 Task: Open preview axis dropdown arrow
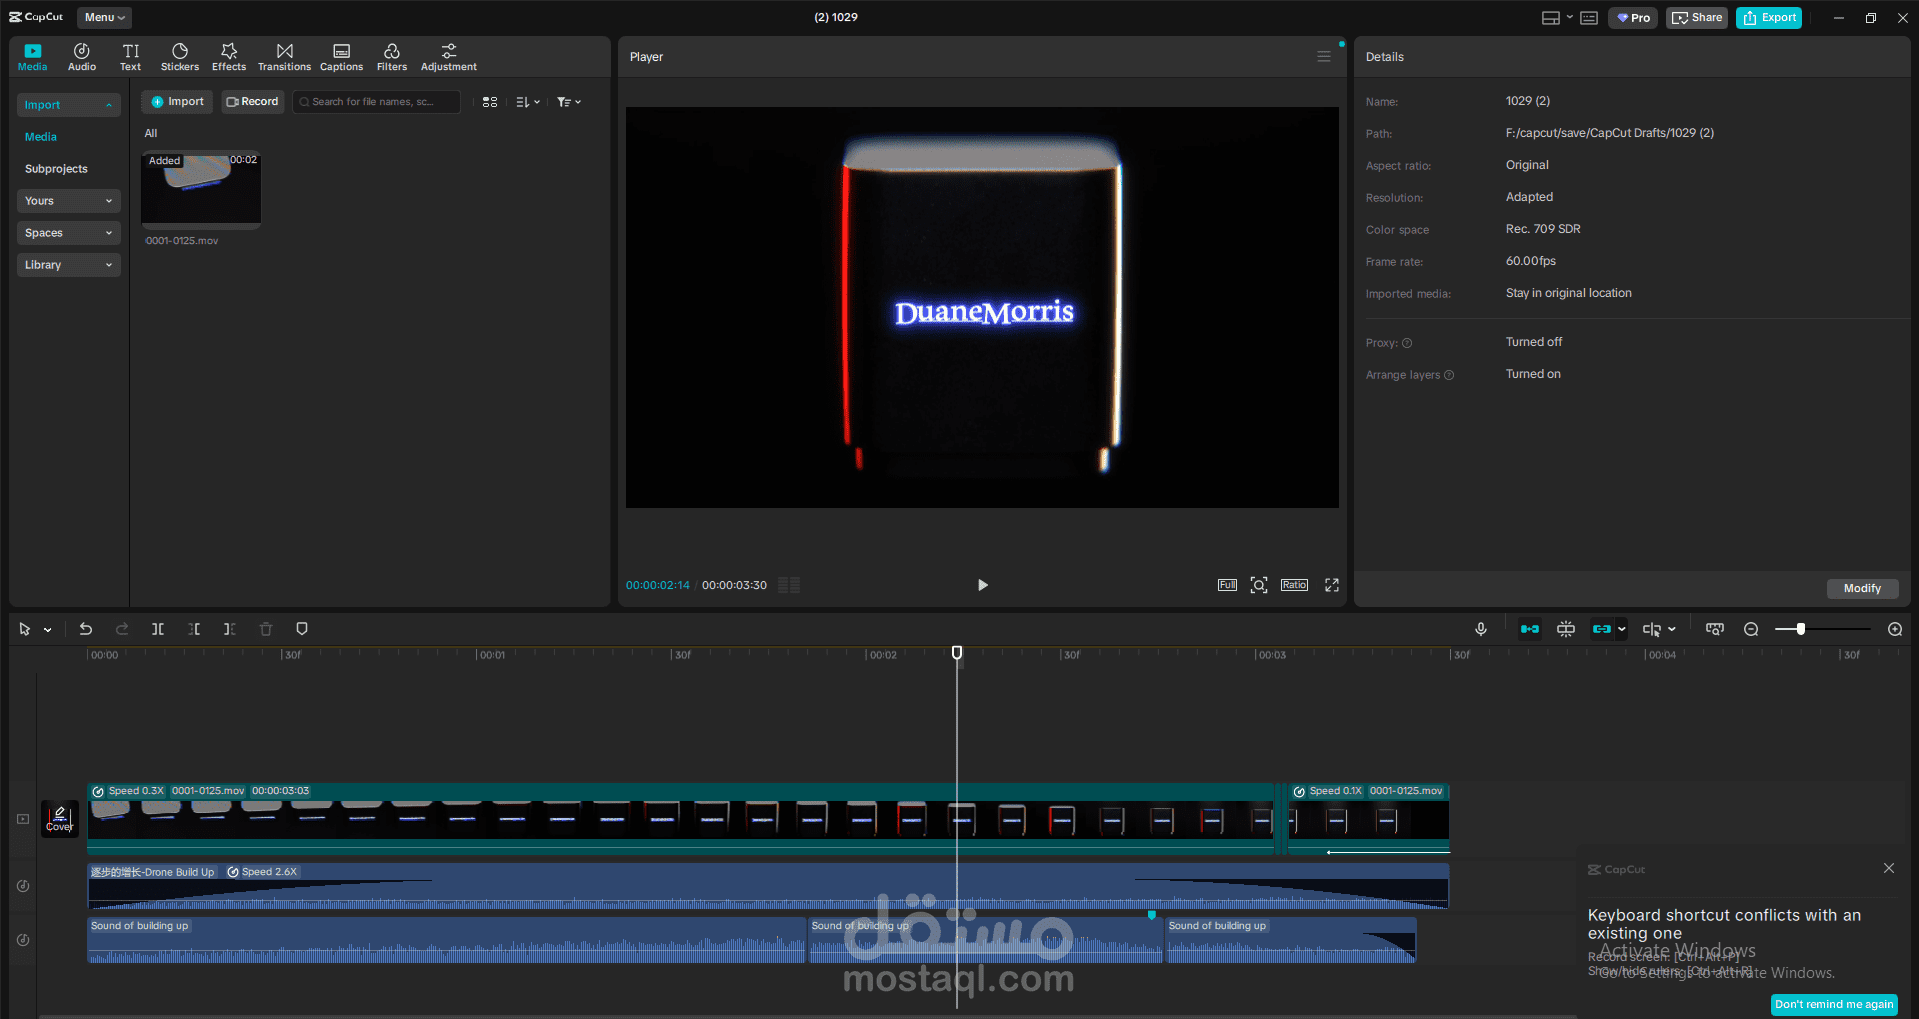1672,629
